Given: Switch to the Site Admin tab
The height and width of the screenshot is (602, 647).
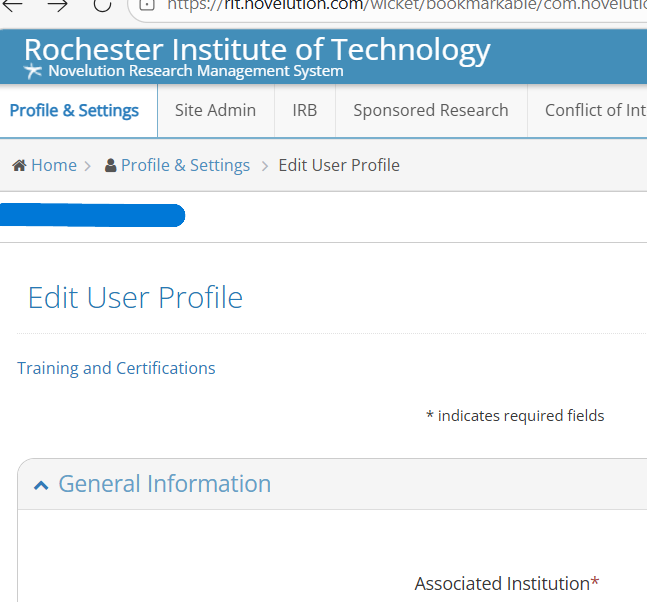Looking at the screenshot, I should [x=215, y=111].
